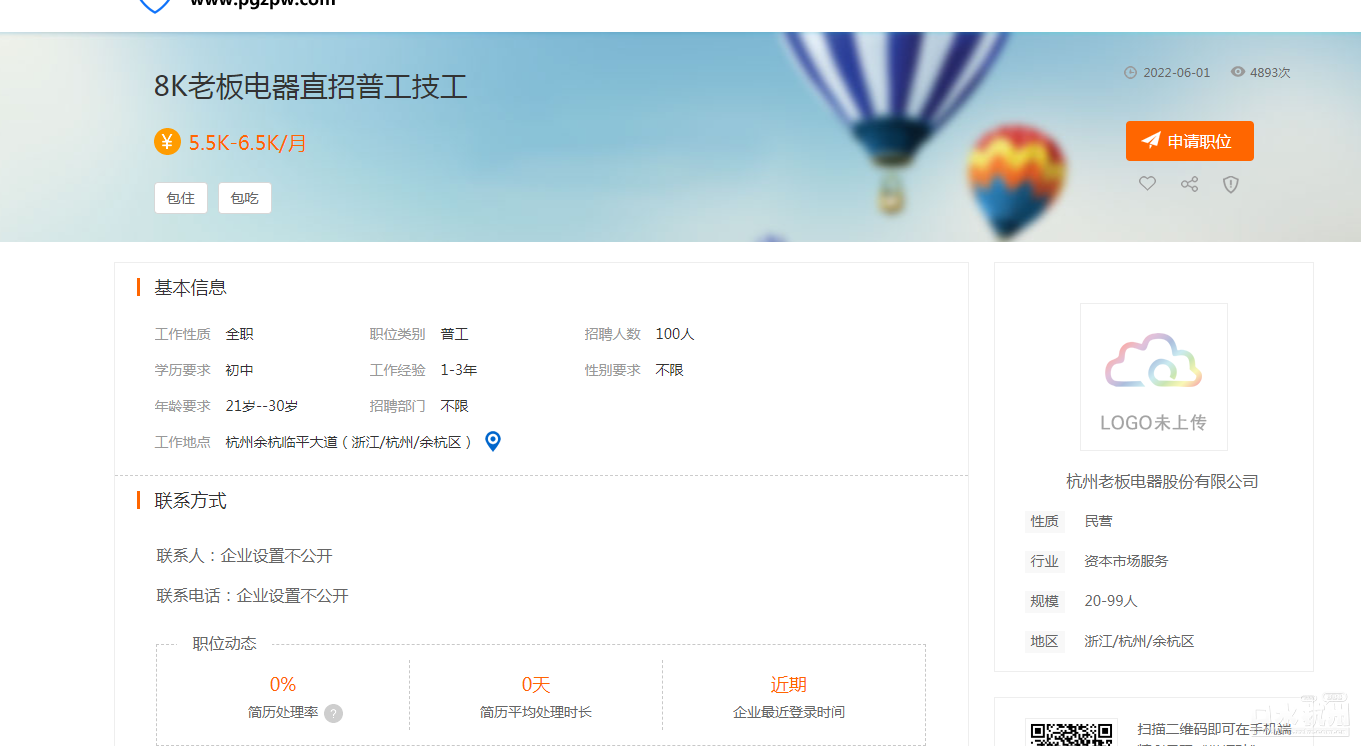The width and height of the screenshot is (1361, 746).
Task: Click age requirement value 21岁--30岁
Action: (x=262, y=406)
